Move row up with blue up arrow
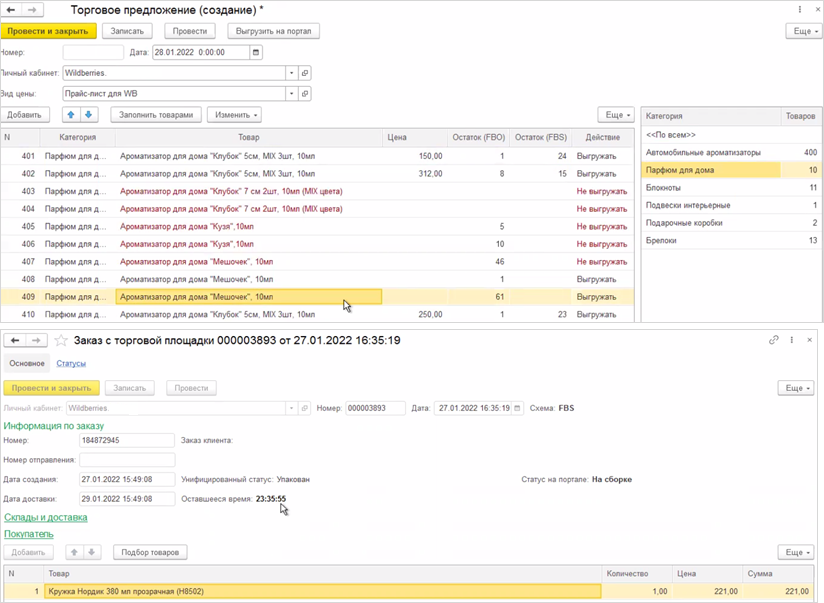Image resolution: width=824 pixels, height=603 pixels. 71,115
